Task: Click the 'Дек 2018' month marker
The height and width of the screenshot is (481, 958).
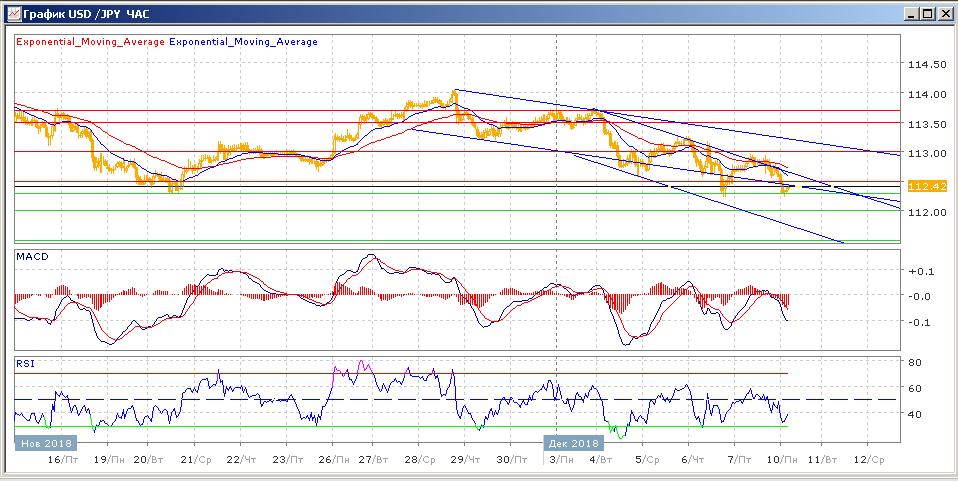Action: (x=574, y=442)
